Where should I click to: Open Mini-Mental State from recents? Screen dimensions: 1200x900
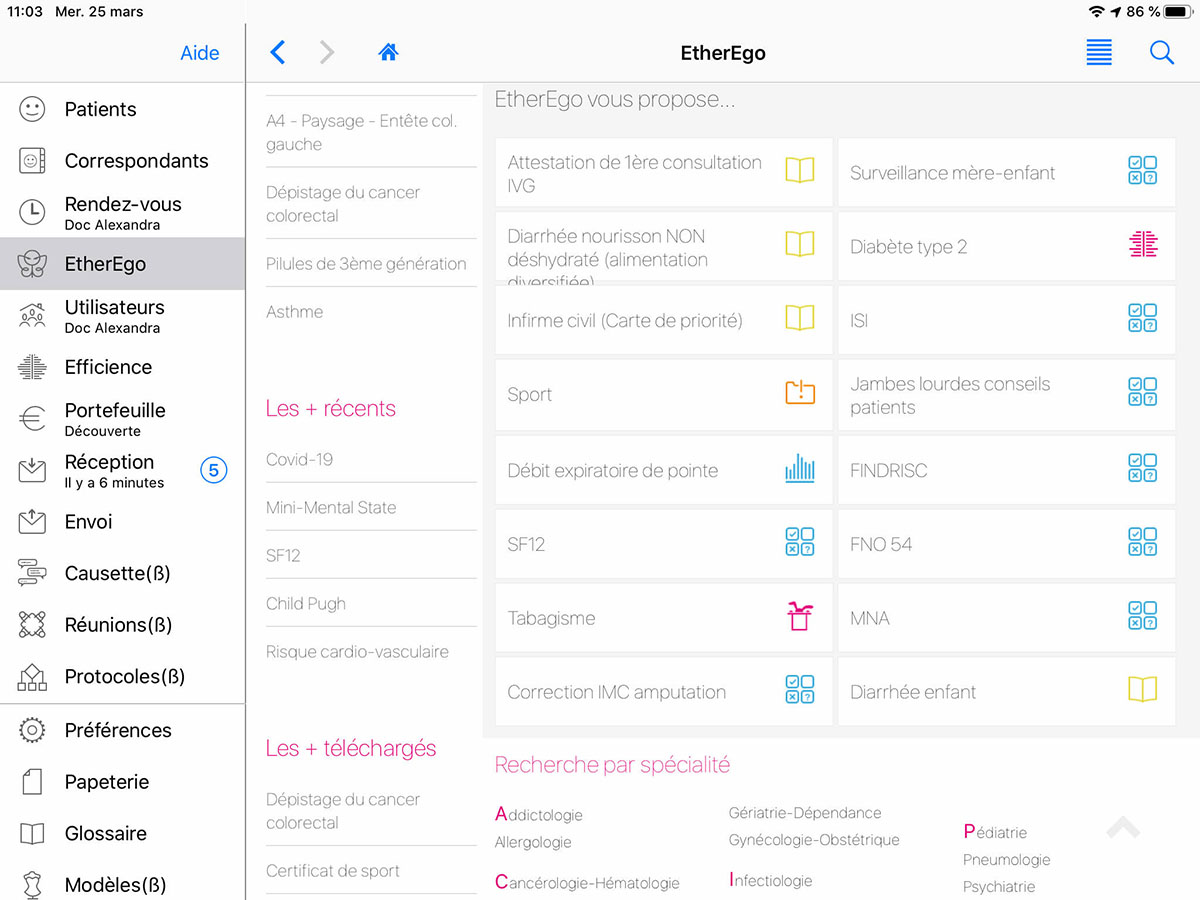pyautogui.click(x=331, y=507)
